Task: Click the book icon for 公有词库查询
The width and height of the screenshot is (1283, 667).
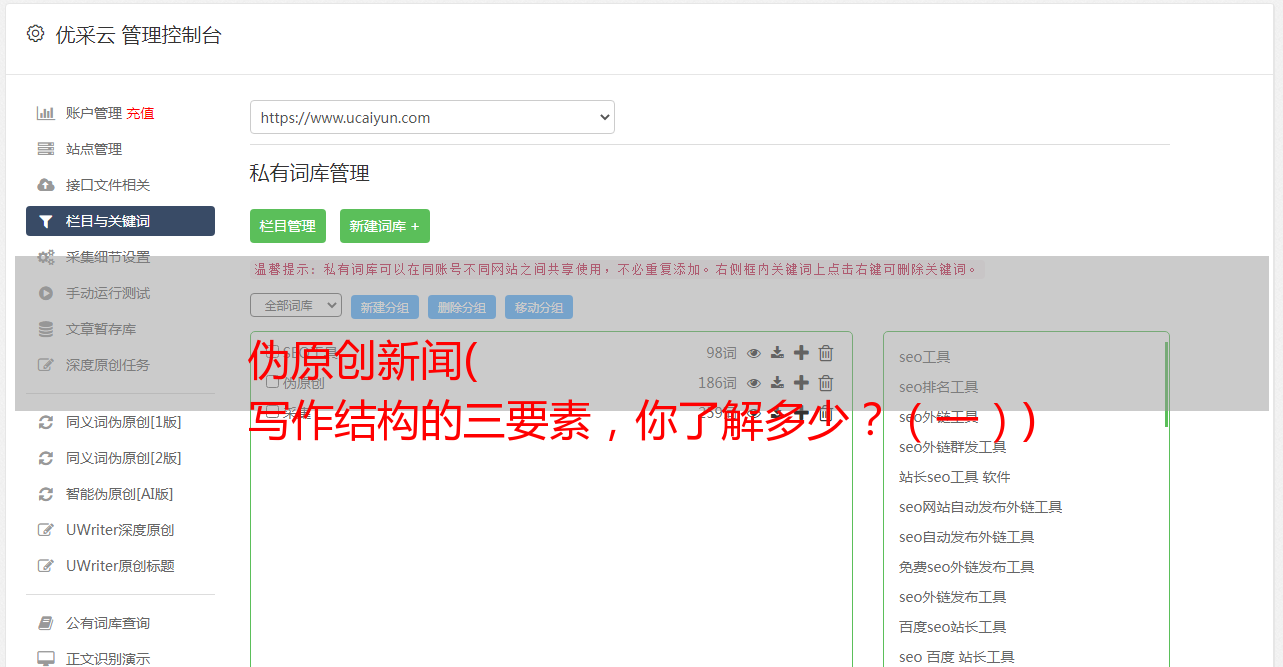Action: click(45, 623)
